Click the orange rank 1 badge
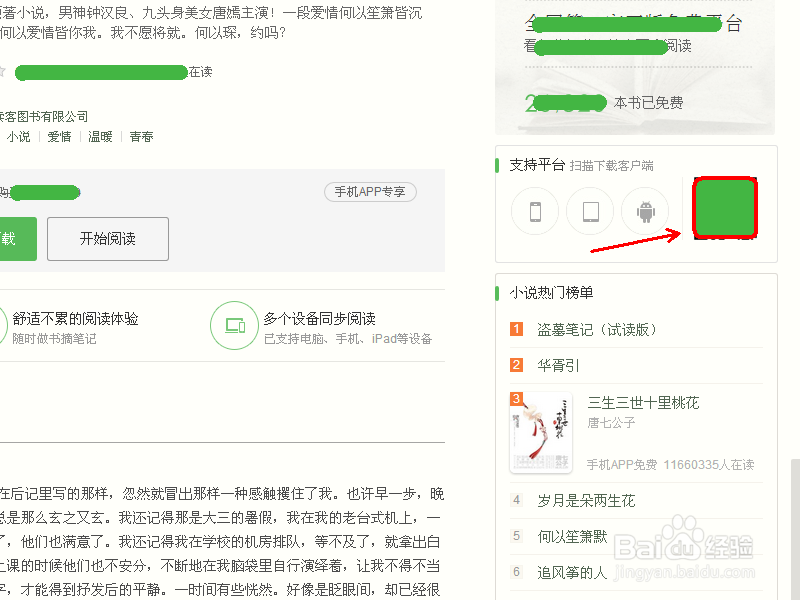The width and height of the screenshot is (800, 600). coord(517,328)
